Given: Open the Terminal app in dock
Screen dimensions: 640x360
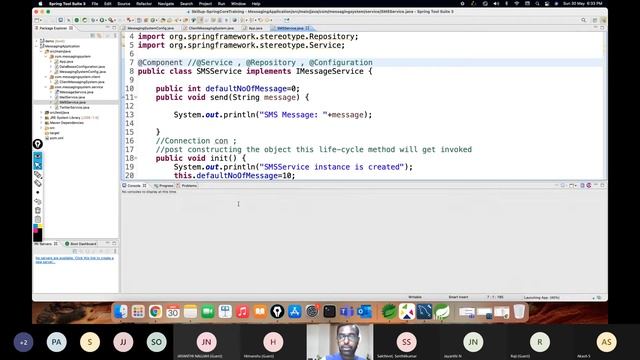Looking at the screenshot, I should [x=329, y=312].
